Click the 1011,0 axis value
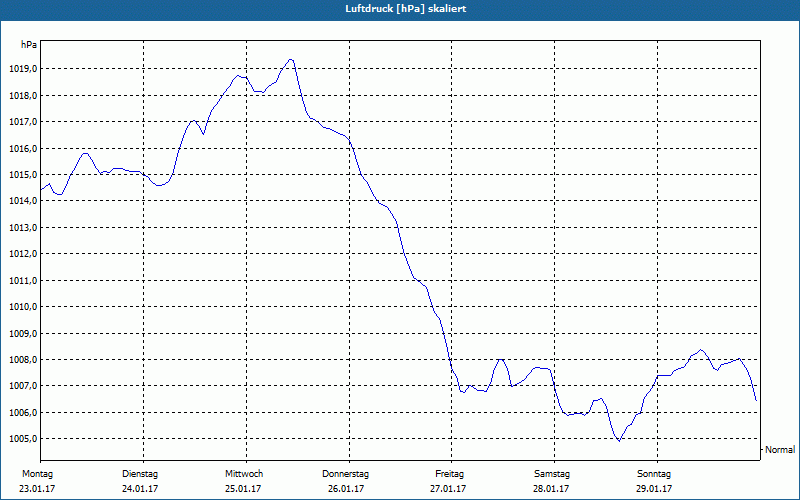 [22, 281]
